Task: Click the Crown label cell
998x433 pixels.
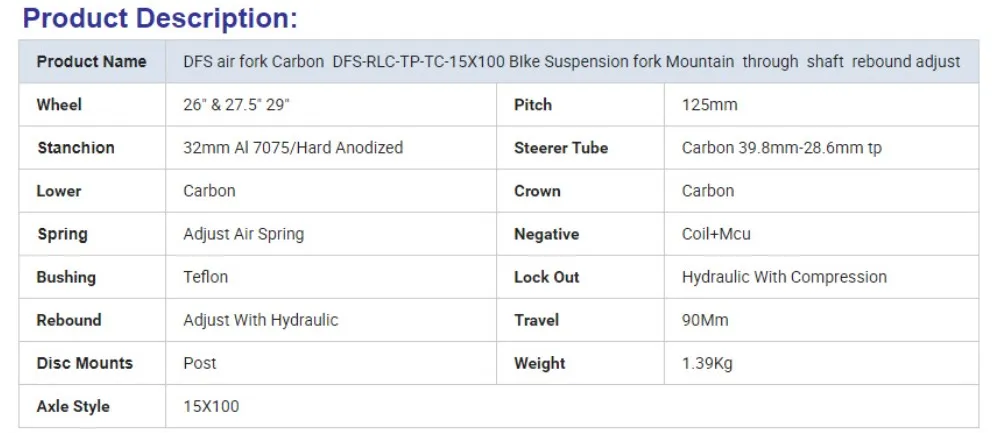Action: (537, 191)
